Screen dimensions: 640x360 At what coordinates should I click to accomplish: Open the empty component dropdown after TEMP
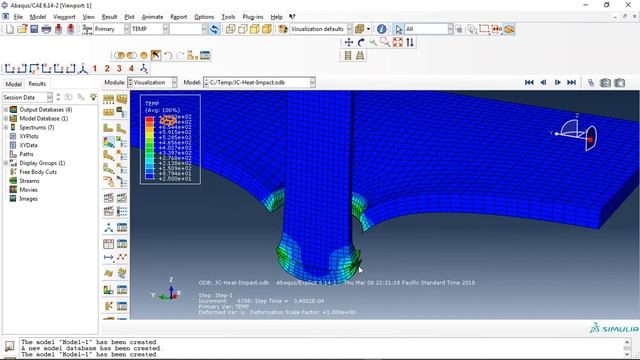204,29
